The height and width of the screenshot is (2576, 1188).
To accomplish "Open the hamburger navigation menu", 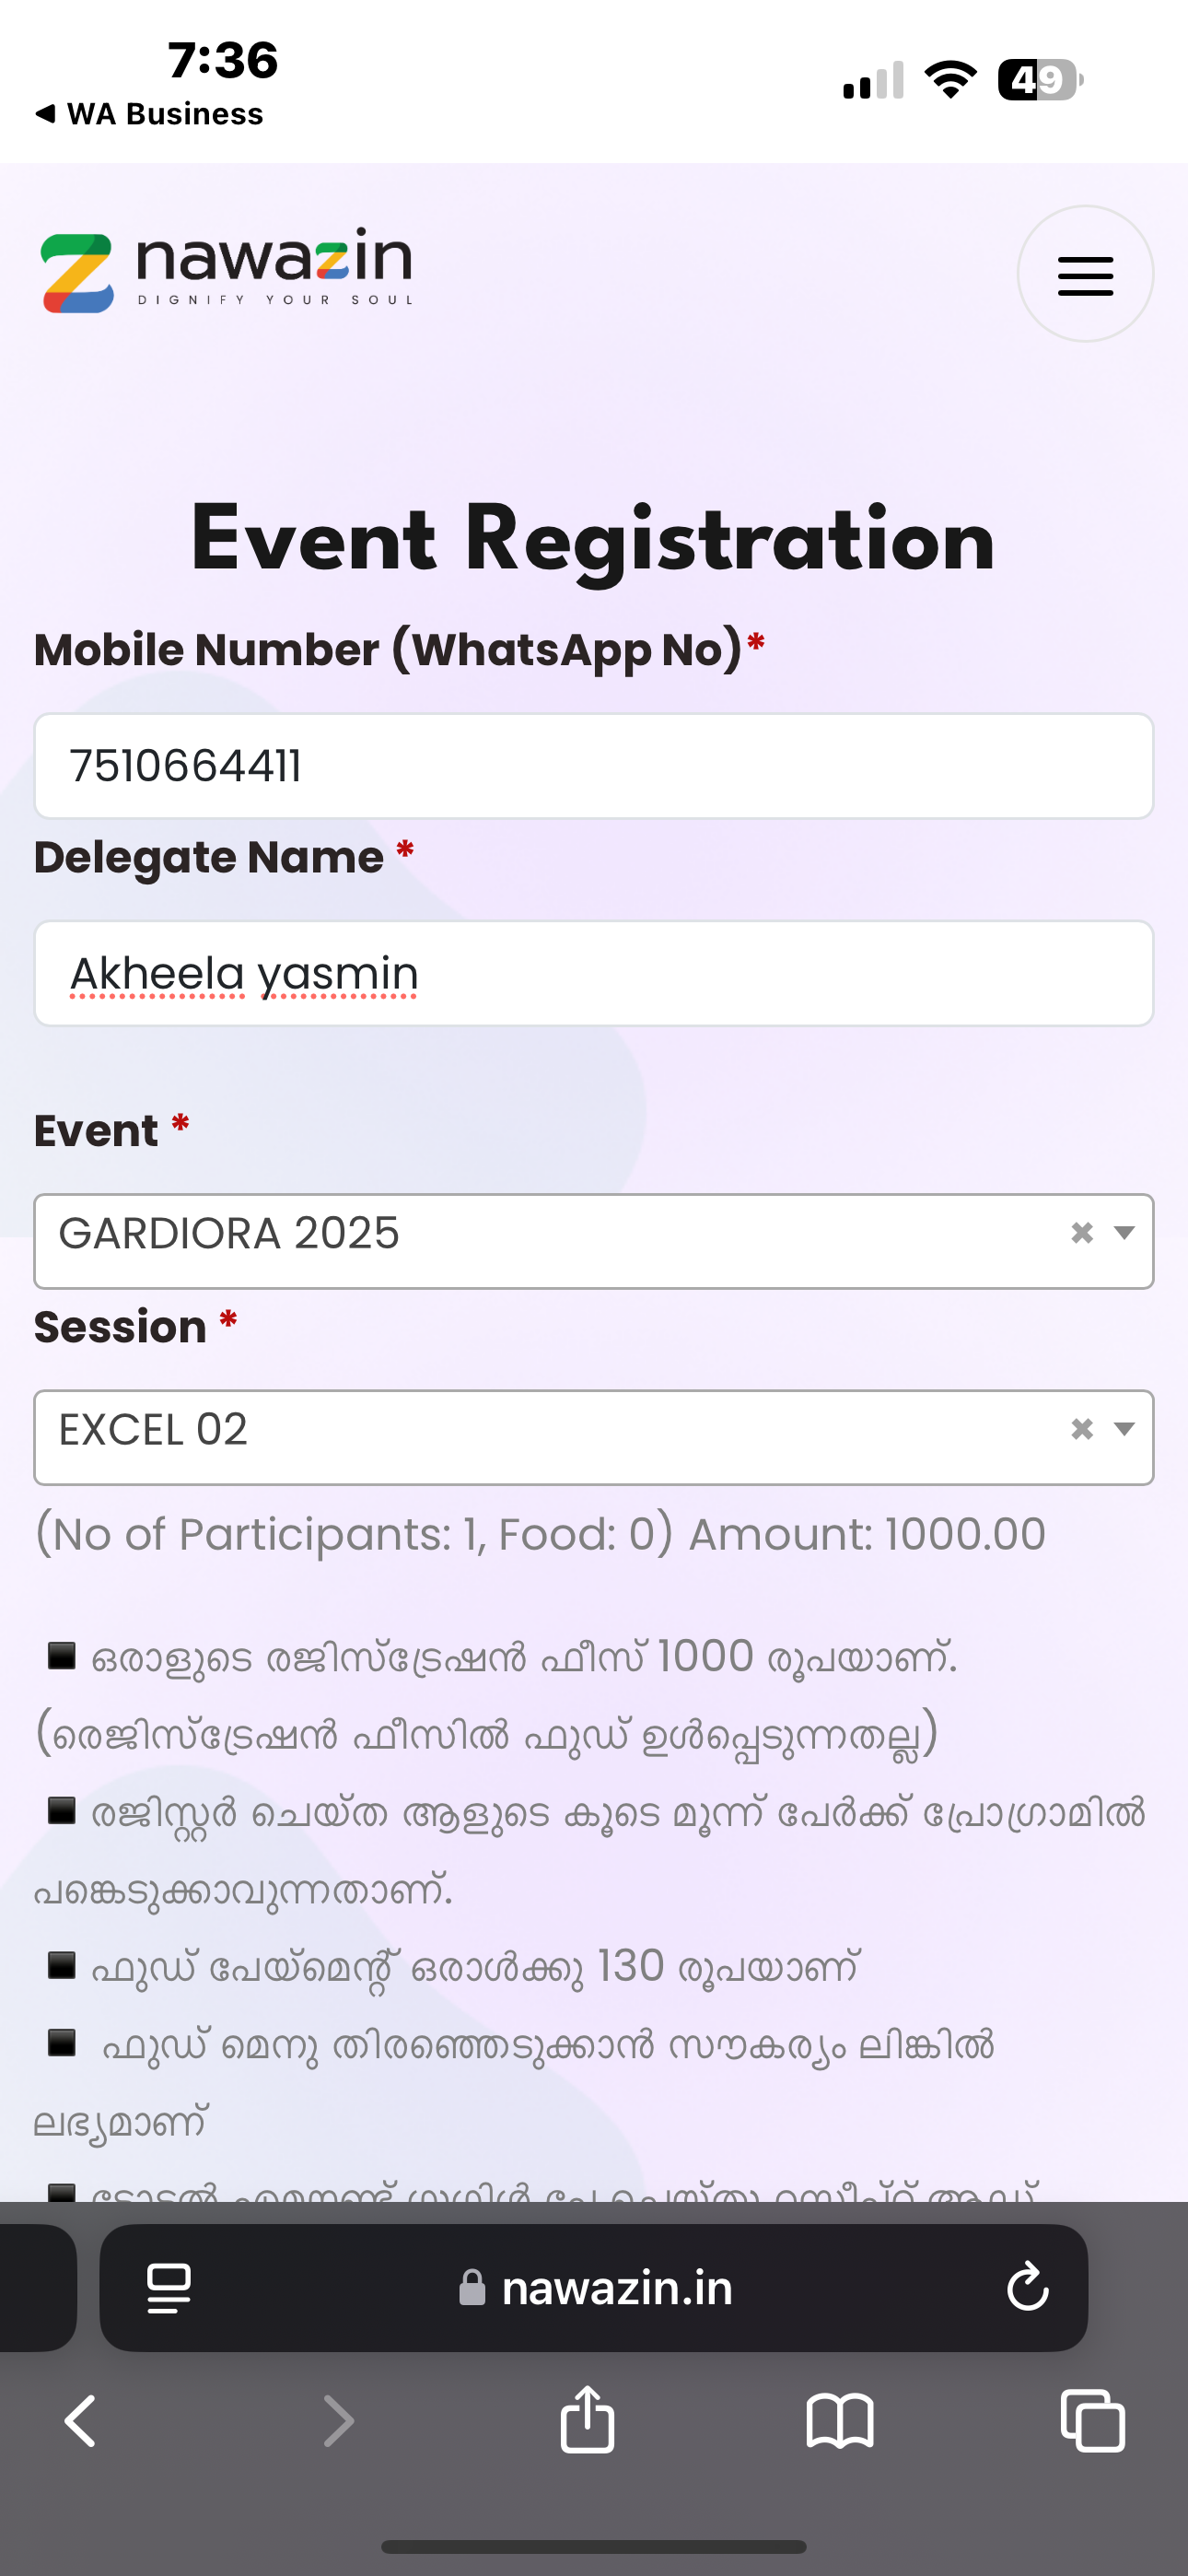I will pyautogui.click(x=1085, y=275).
